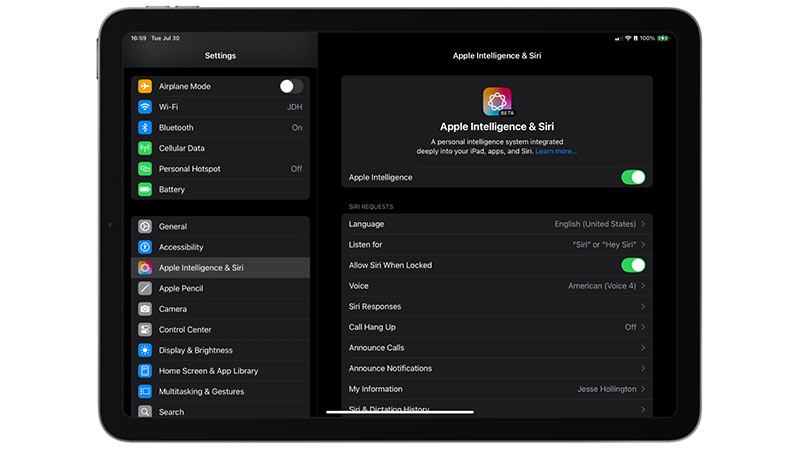Tap the Home Screen & App Library icon
The image size is (800, 450).
click(x=145, y=371)
